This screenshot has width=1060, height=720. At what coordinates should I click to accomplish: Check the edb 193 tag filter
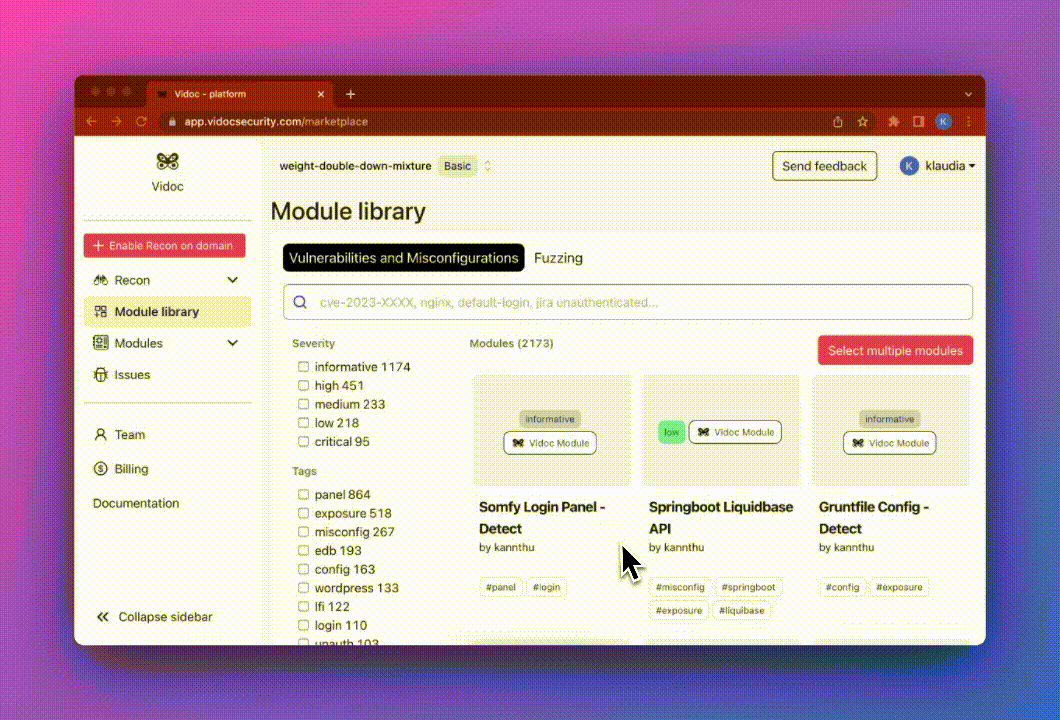304,550
